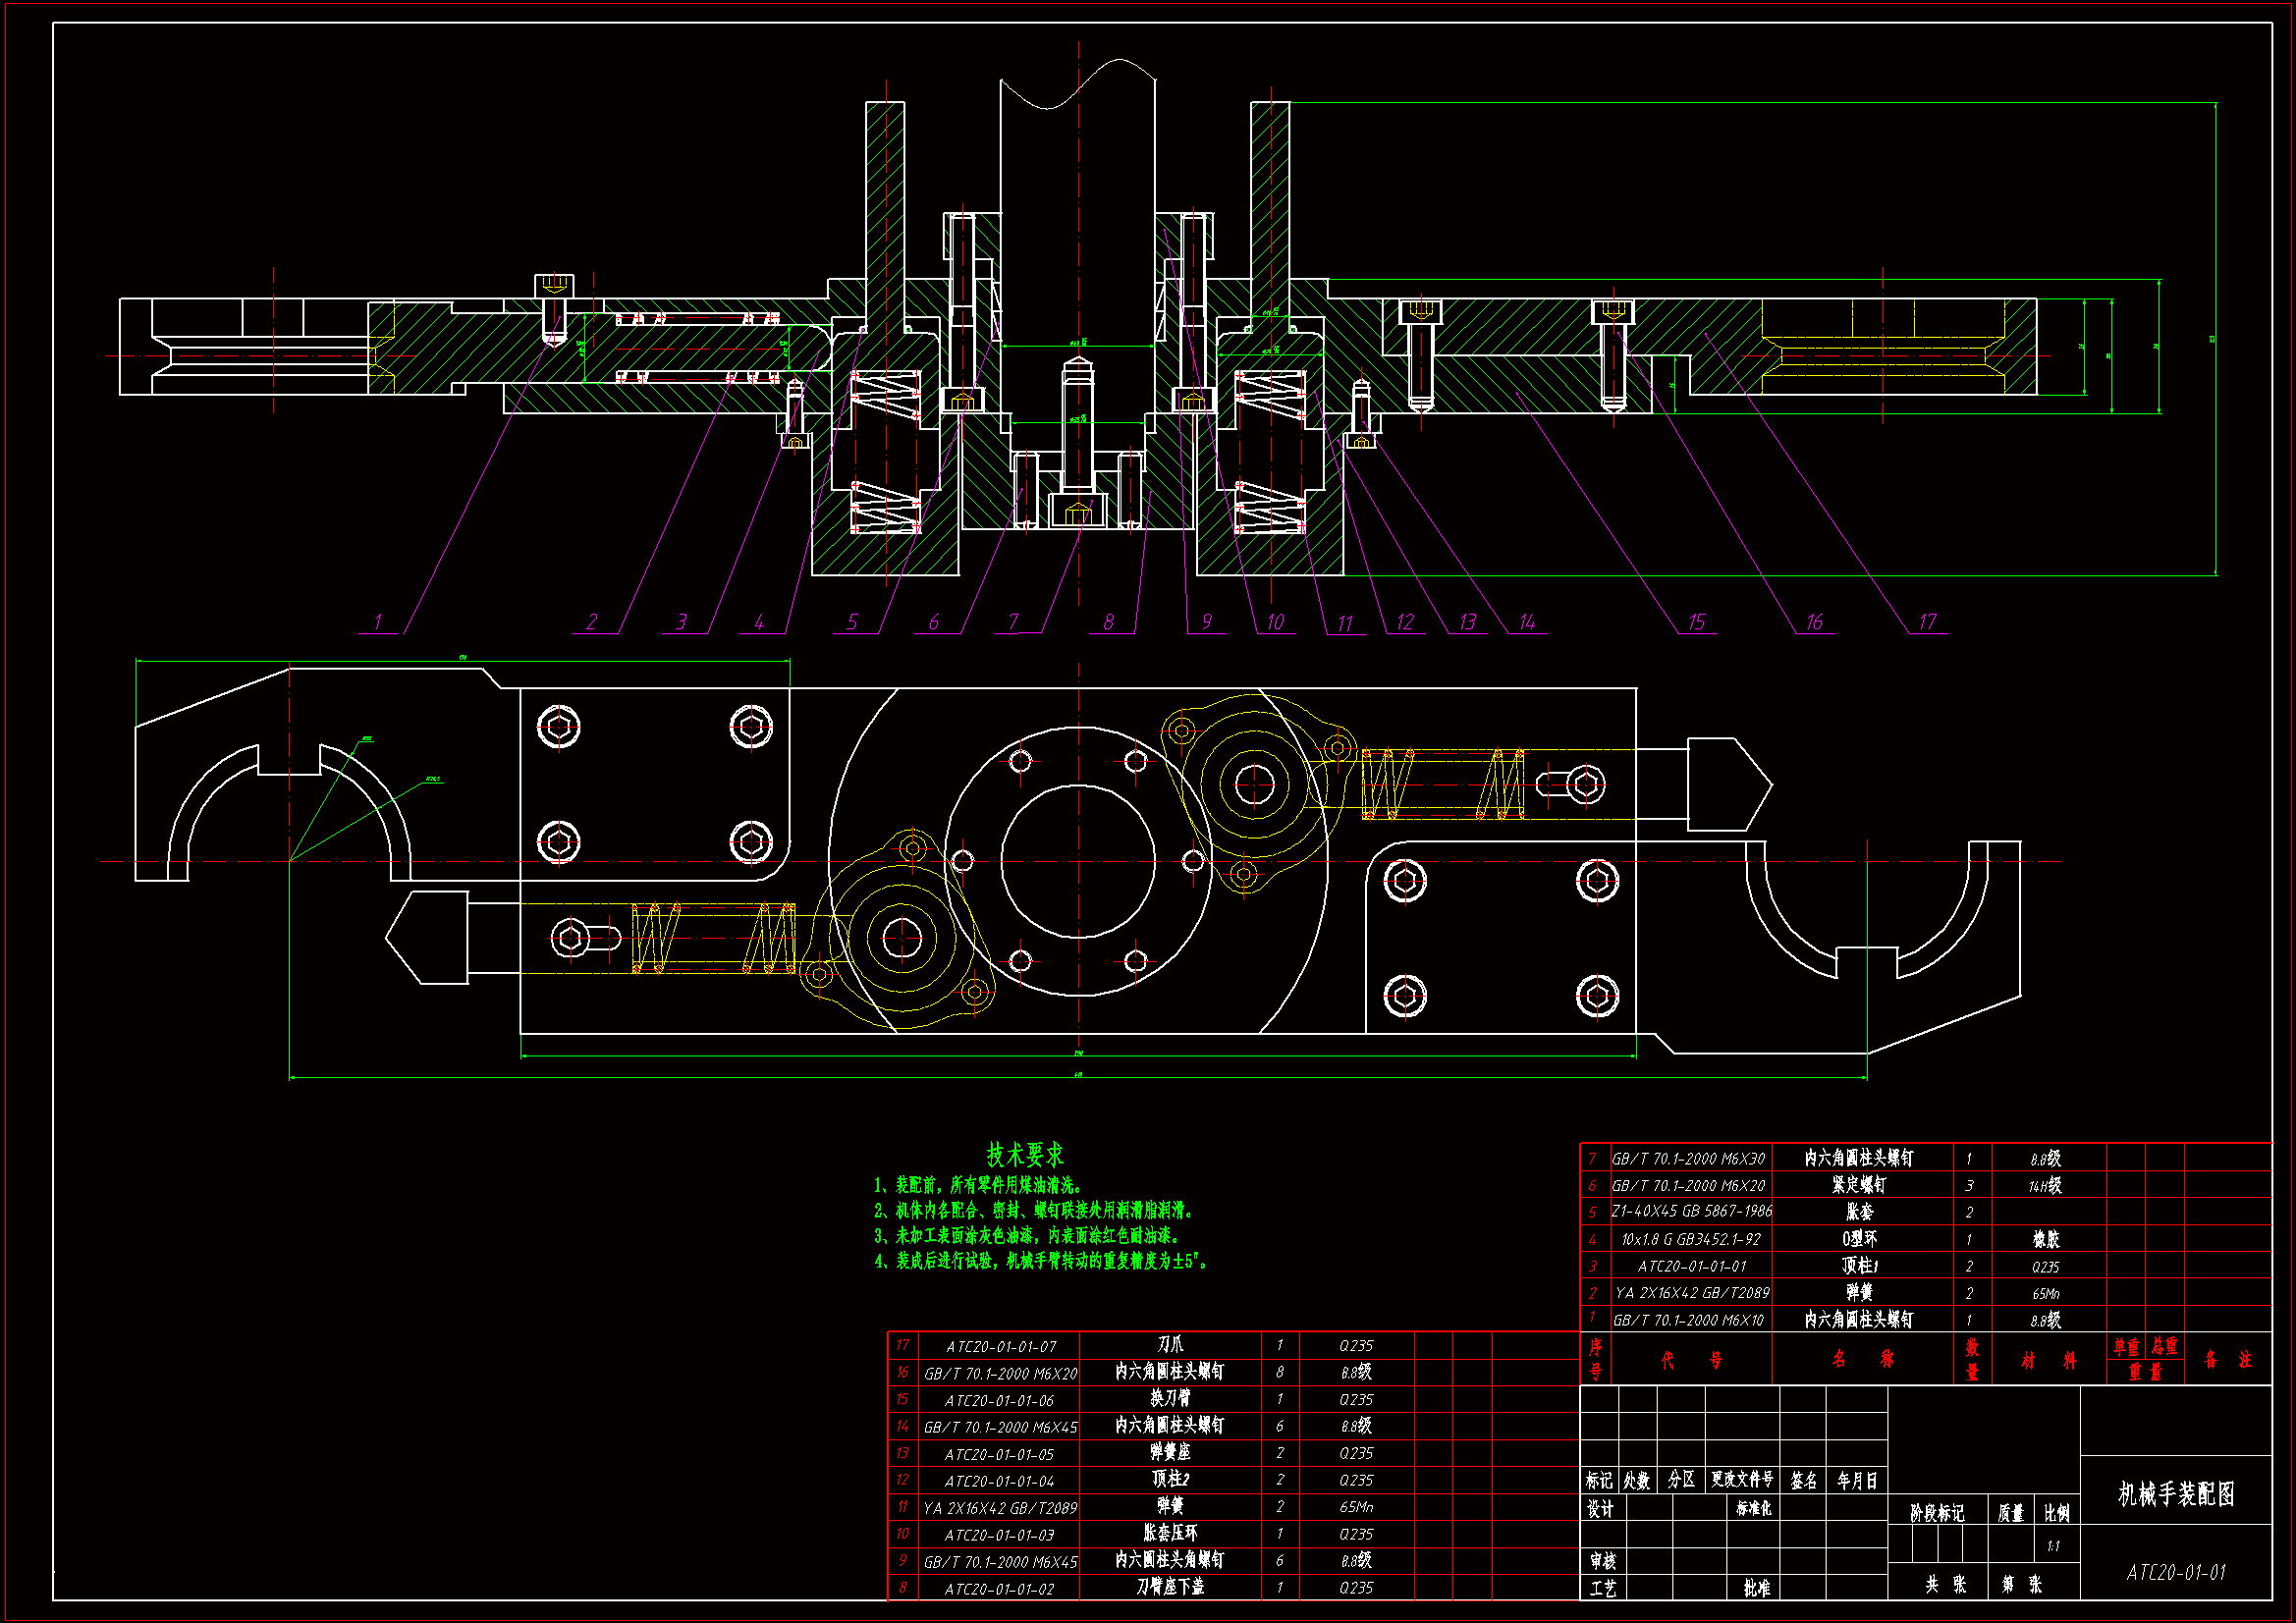The image size is (2296, 1623).
Task: Click the 技术要求 heading text
Action: (1025, 1155)
